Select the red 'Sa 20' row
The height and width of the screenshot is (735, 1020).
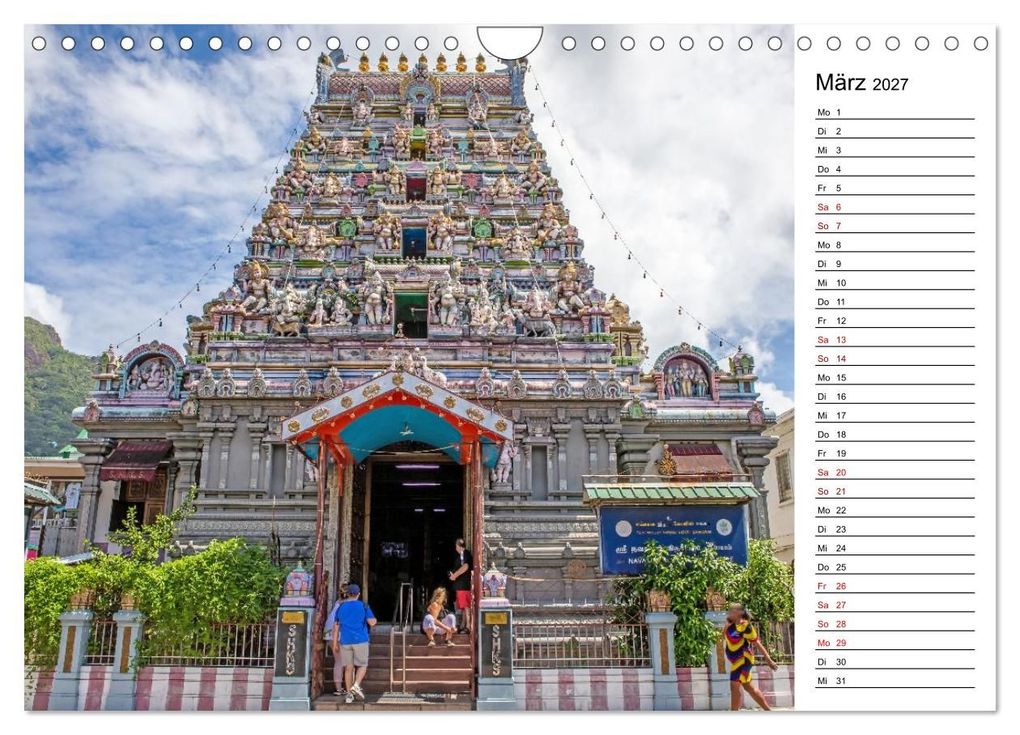click(x=895, y=472)
